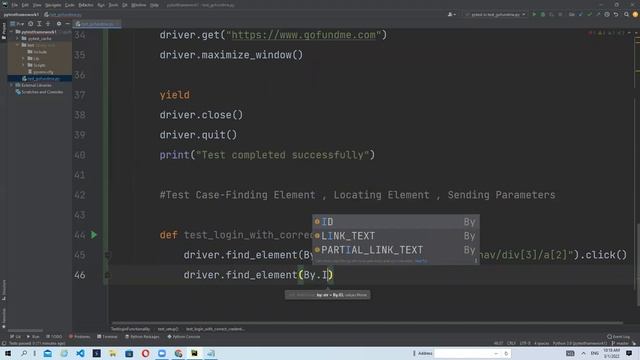The width and height of the screenshot is (640, 360).
Task: Click test_login_with_correct breadcrumb
Action: coord(215,329)
